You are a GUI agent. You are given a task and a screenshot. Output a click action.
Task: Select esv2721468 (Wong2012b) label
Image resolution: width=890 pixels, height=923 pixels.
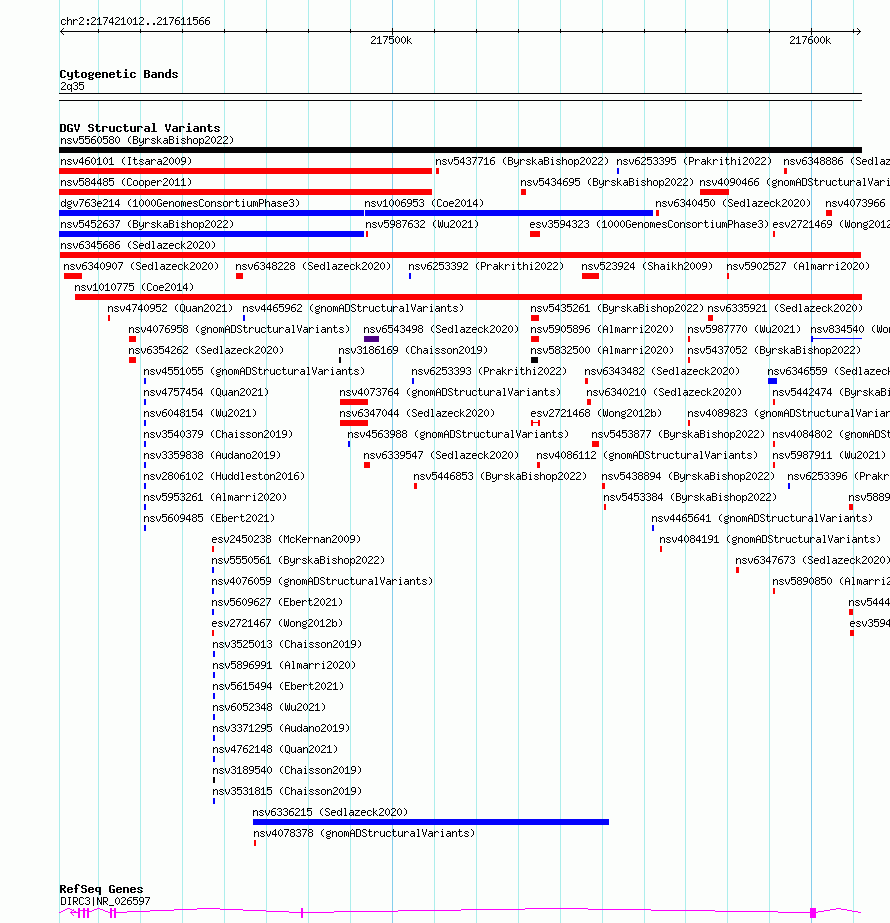tap(596, 413)
